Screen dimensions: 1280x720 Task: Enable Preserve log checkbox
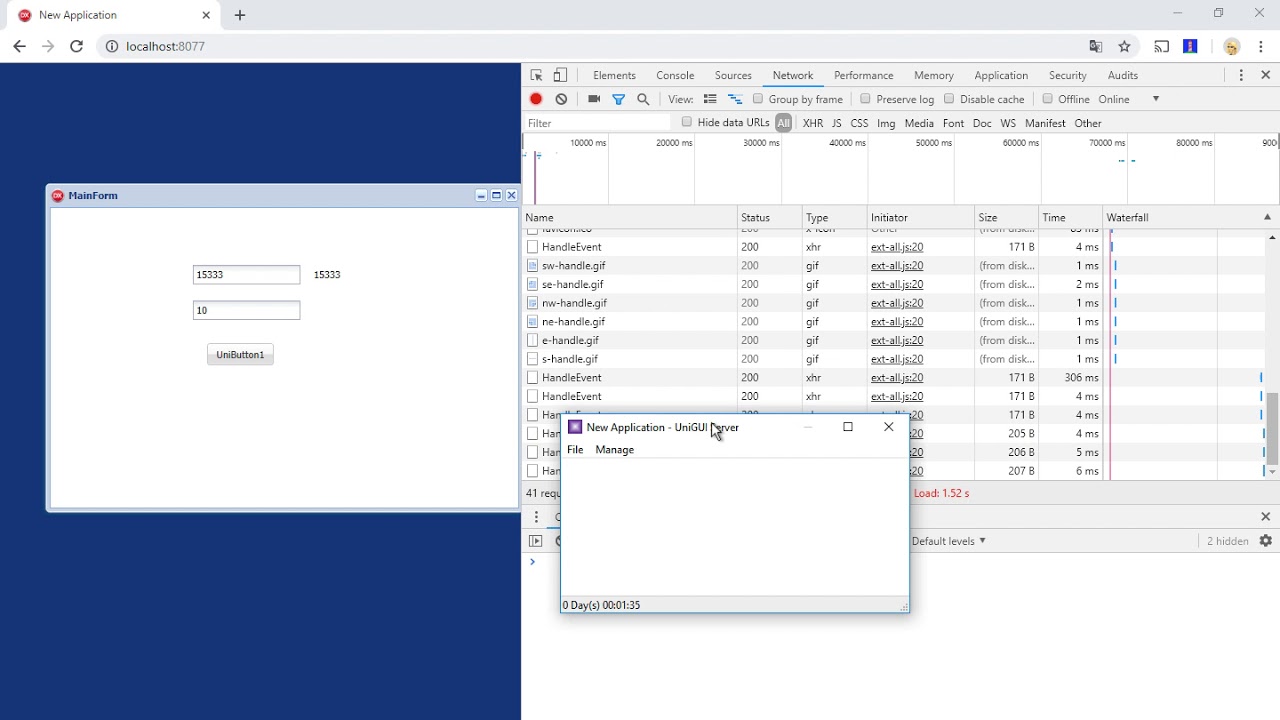(x=865, y=99)
